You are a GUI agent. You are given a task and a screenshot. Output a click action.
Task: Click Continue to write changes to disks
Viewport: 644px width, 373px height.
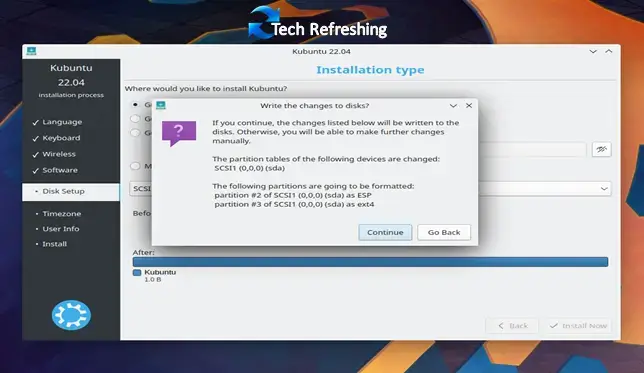click(385, 232)
